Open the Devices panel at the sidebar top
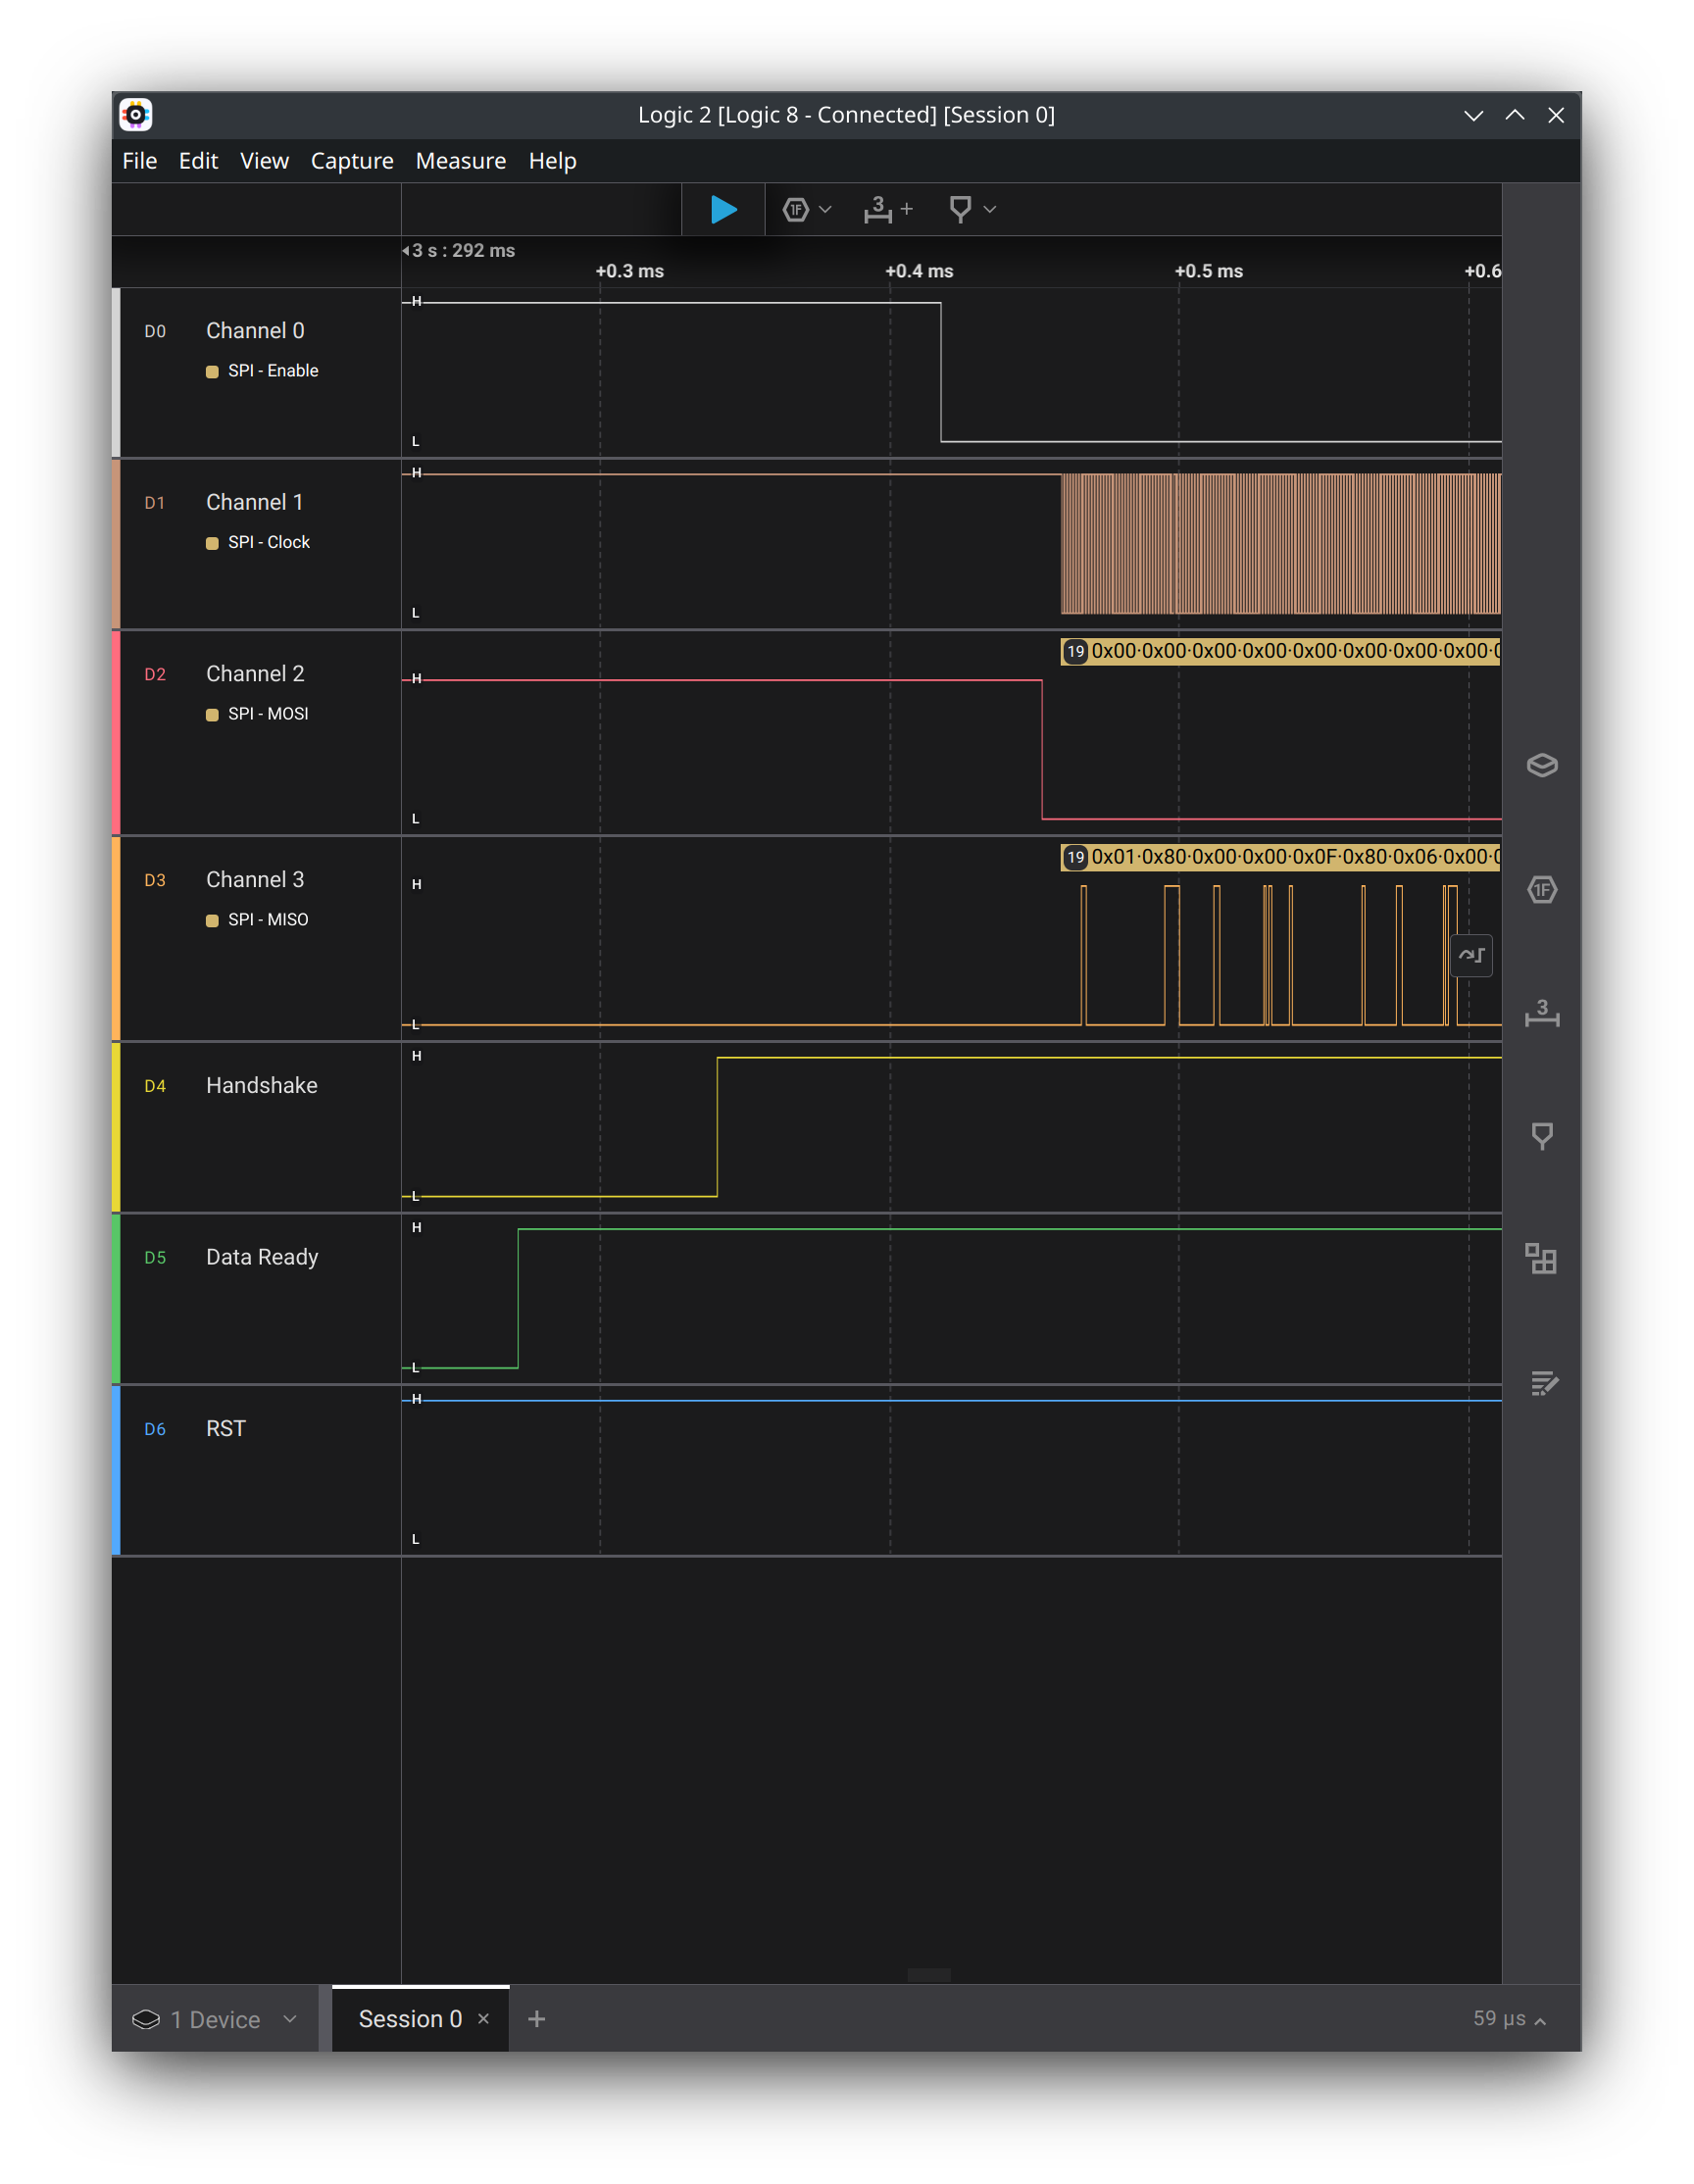Screen dimensions: 1694x2184 tap(1541, 765)
